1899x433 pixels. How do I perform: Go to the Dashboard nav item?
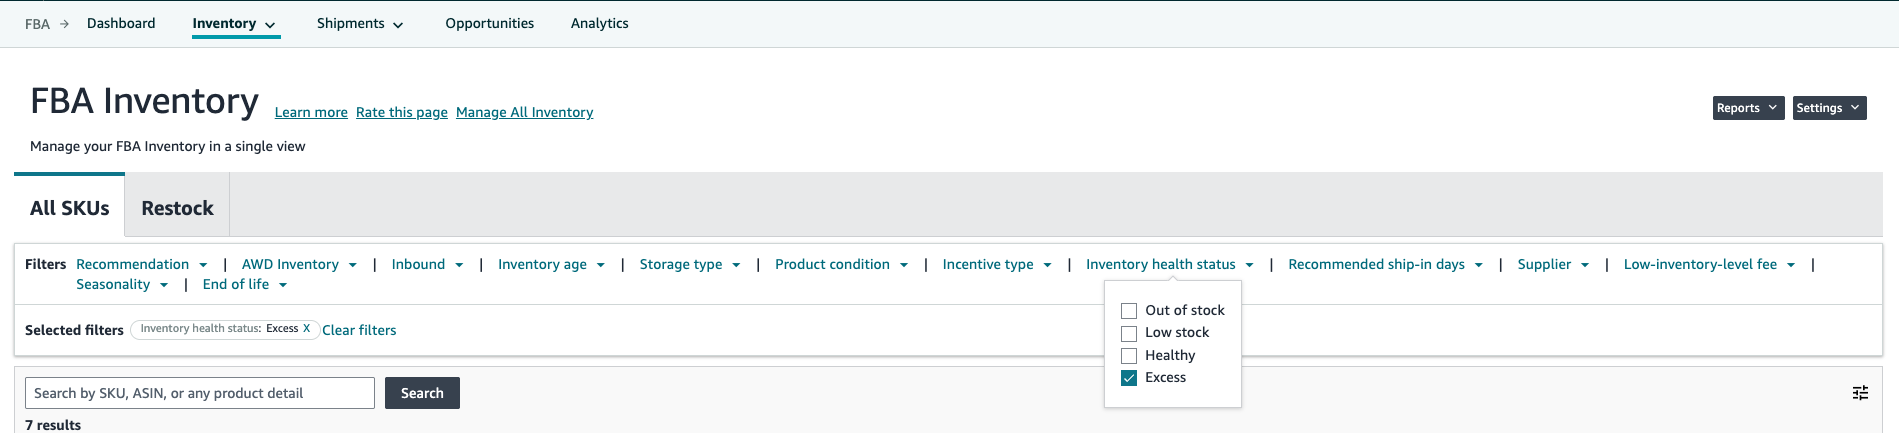click(121, 23)
